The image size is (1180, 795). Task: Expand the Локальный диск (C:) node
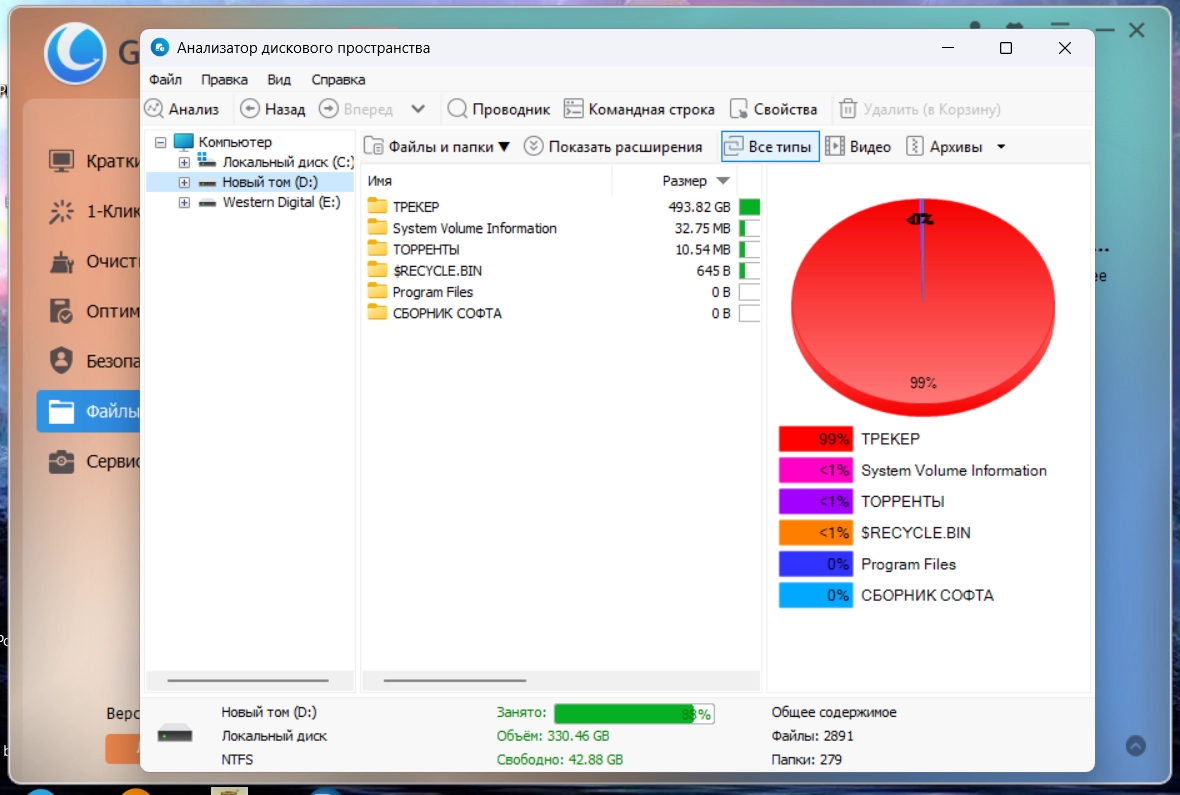(x=184, y=162)
